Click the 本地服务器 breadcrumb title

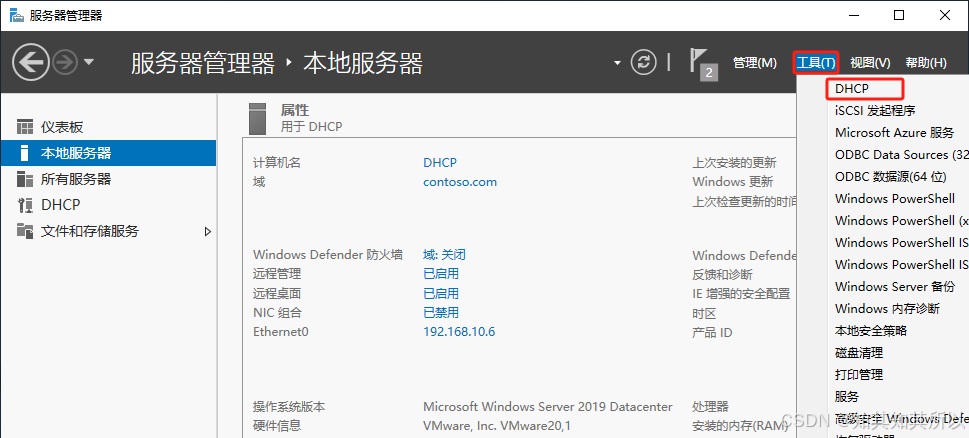pos(363,63)
